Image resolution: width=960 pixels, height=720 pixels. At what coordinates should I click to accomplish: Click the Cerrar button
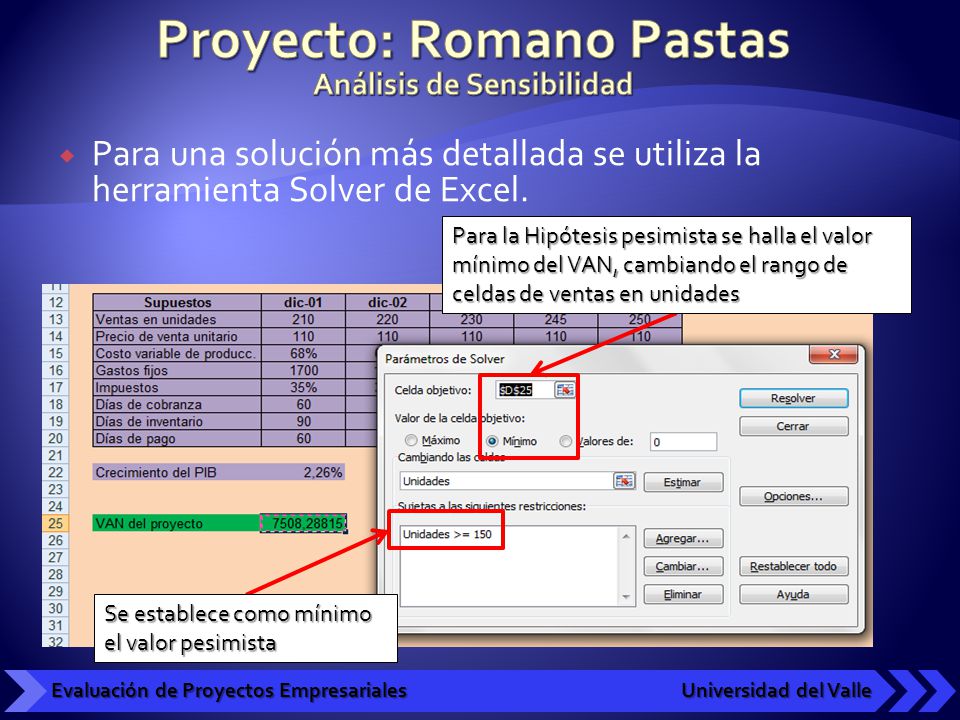[x=793, y=426]
